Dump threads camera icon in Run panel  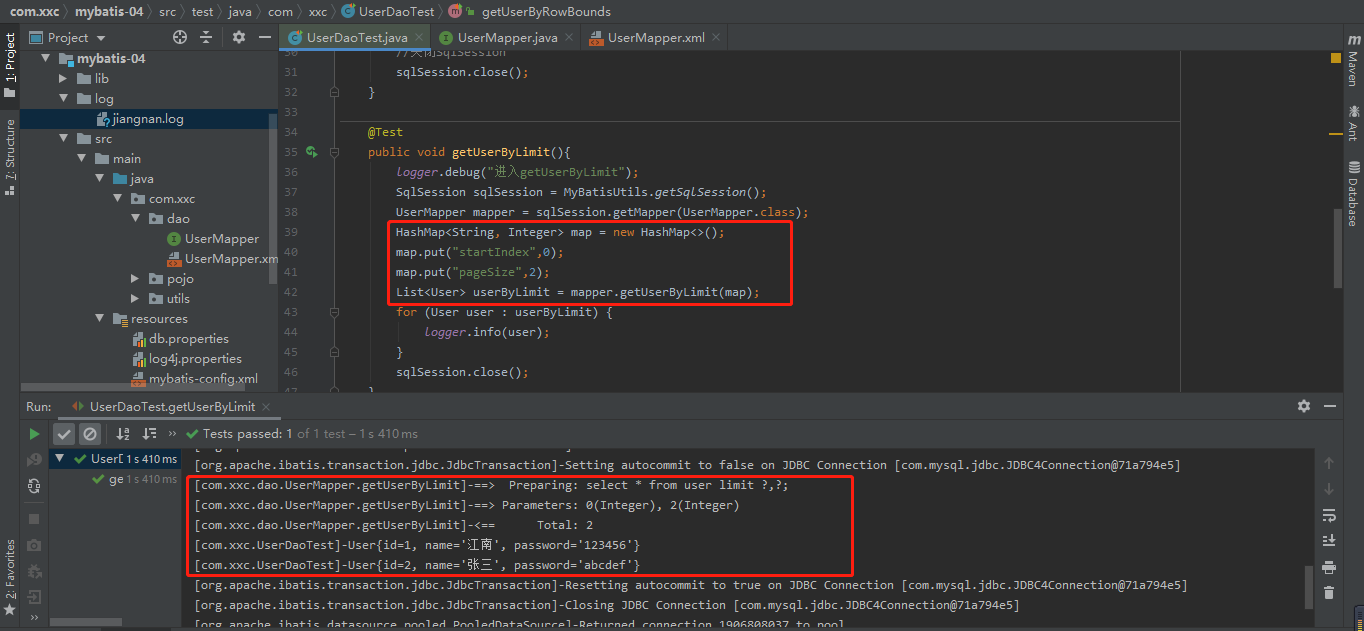click(34, 546)
